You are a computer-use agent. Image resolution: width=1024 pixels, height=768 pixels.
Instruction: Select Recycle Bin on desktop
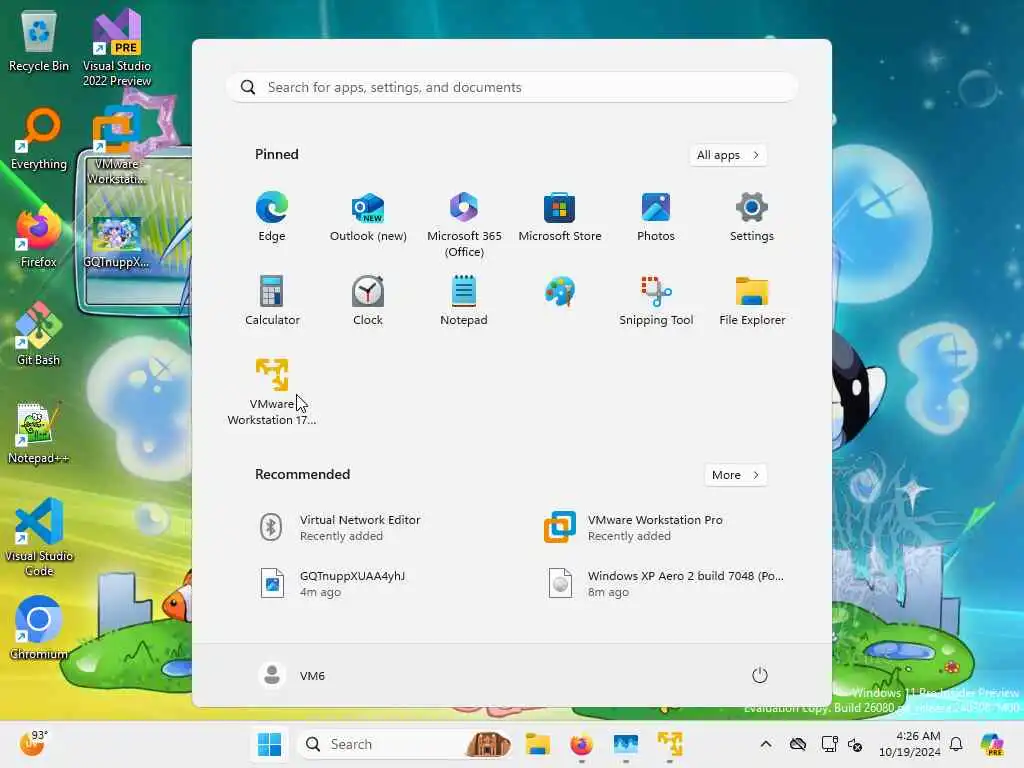[x=39, y=42]
